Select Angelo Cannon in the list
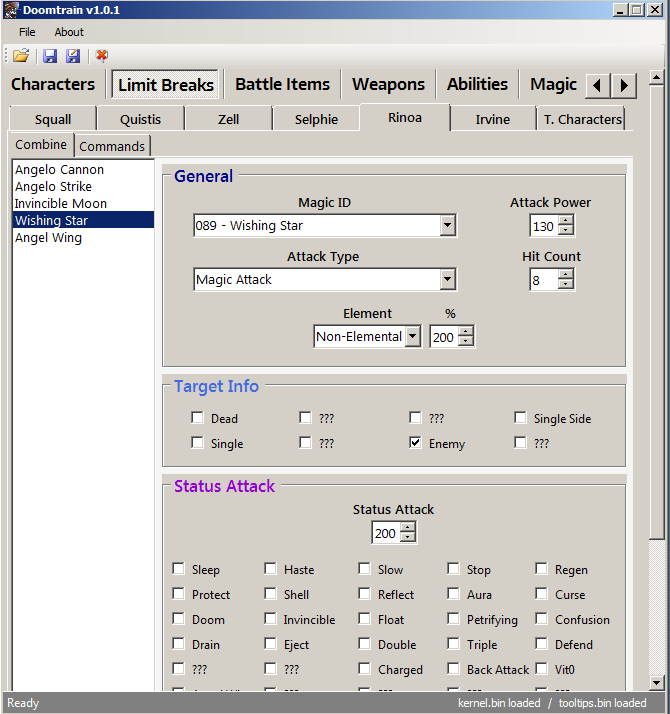Screen dimensions: 670x714 pos(83,169)
